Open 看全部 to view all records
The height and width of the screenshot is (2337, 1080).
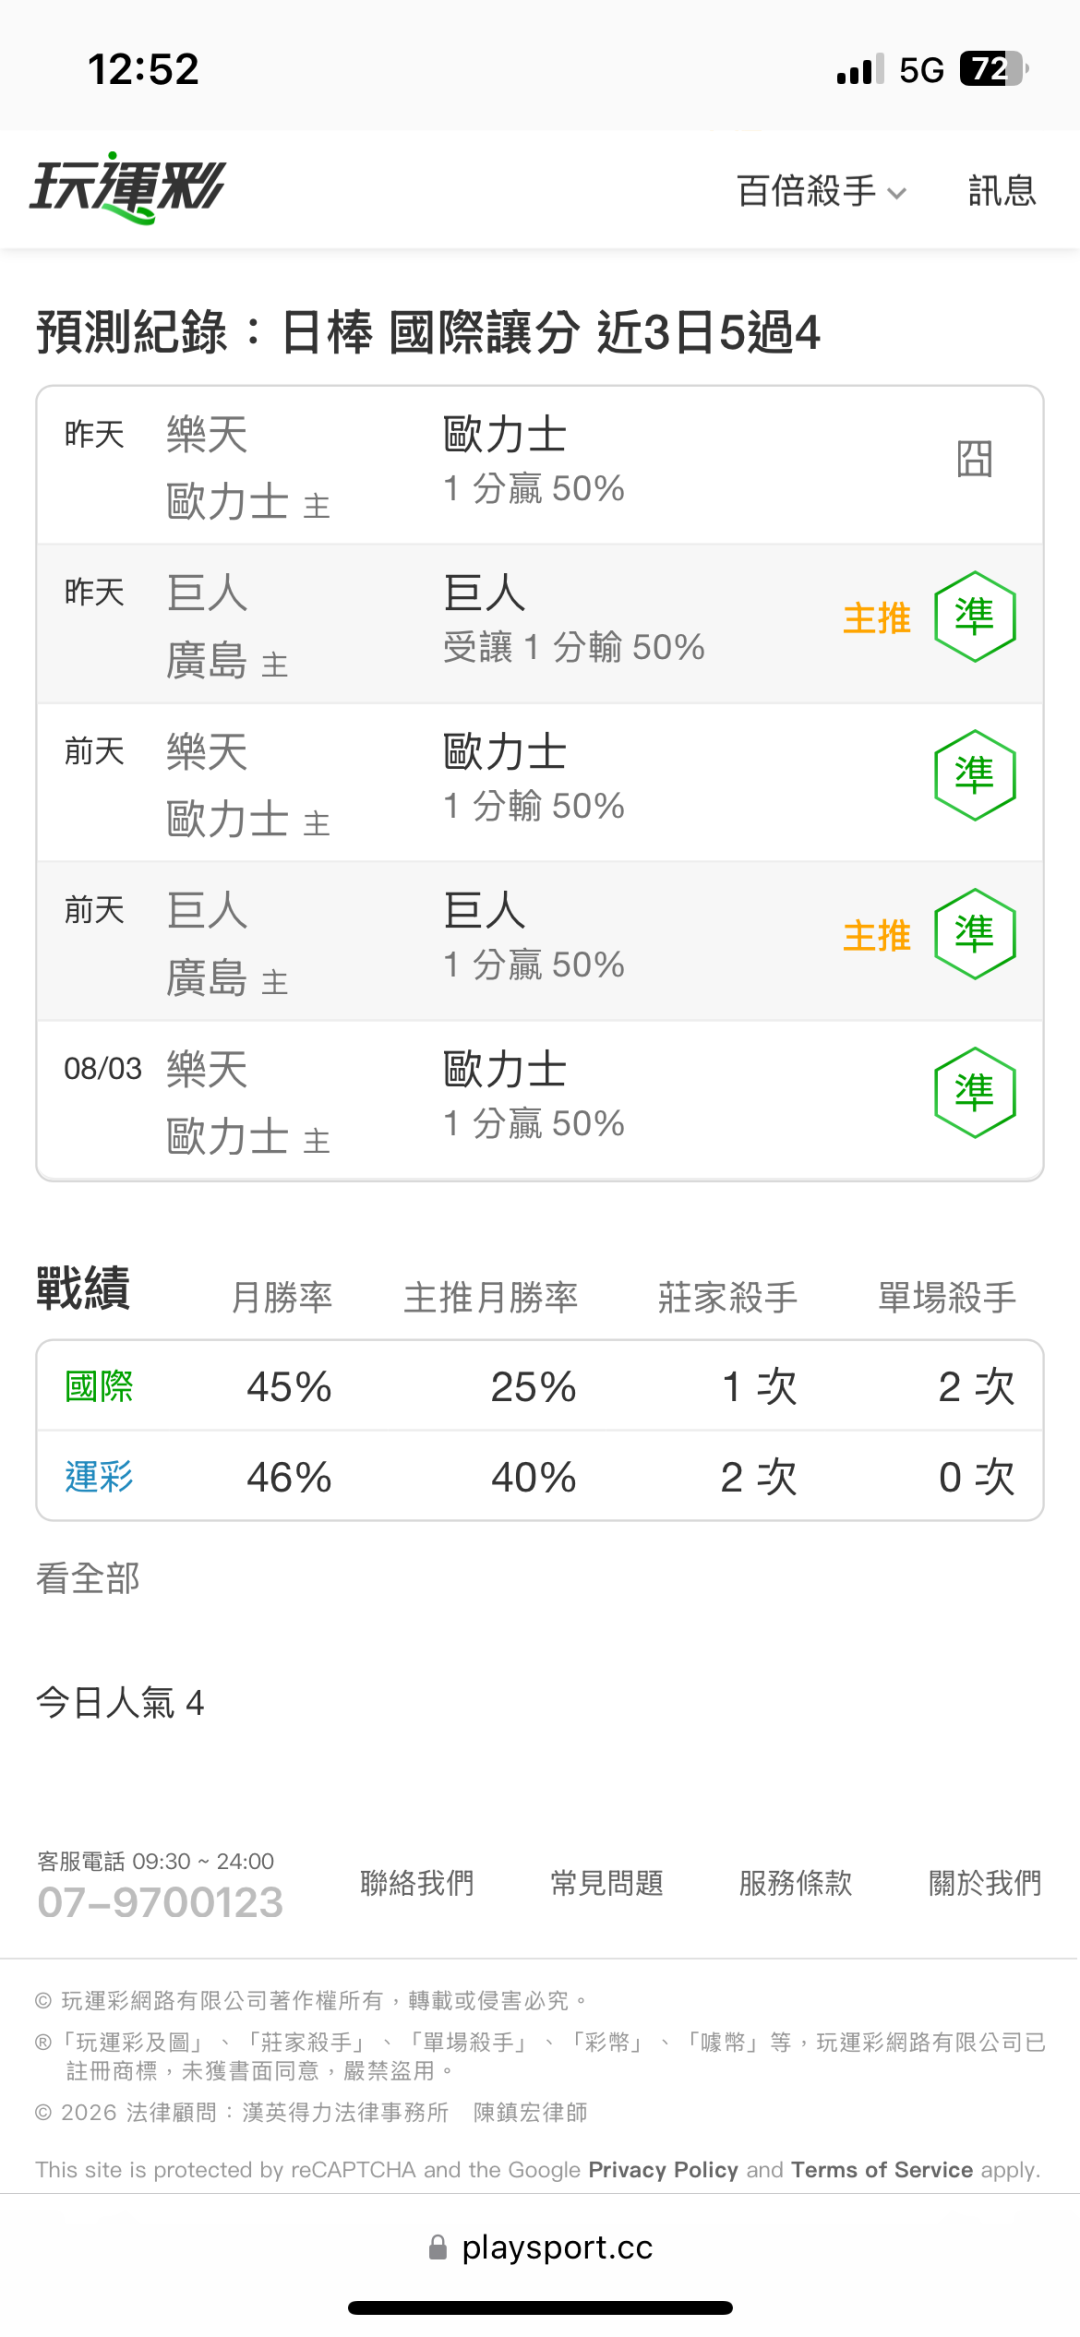88,1579
